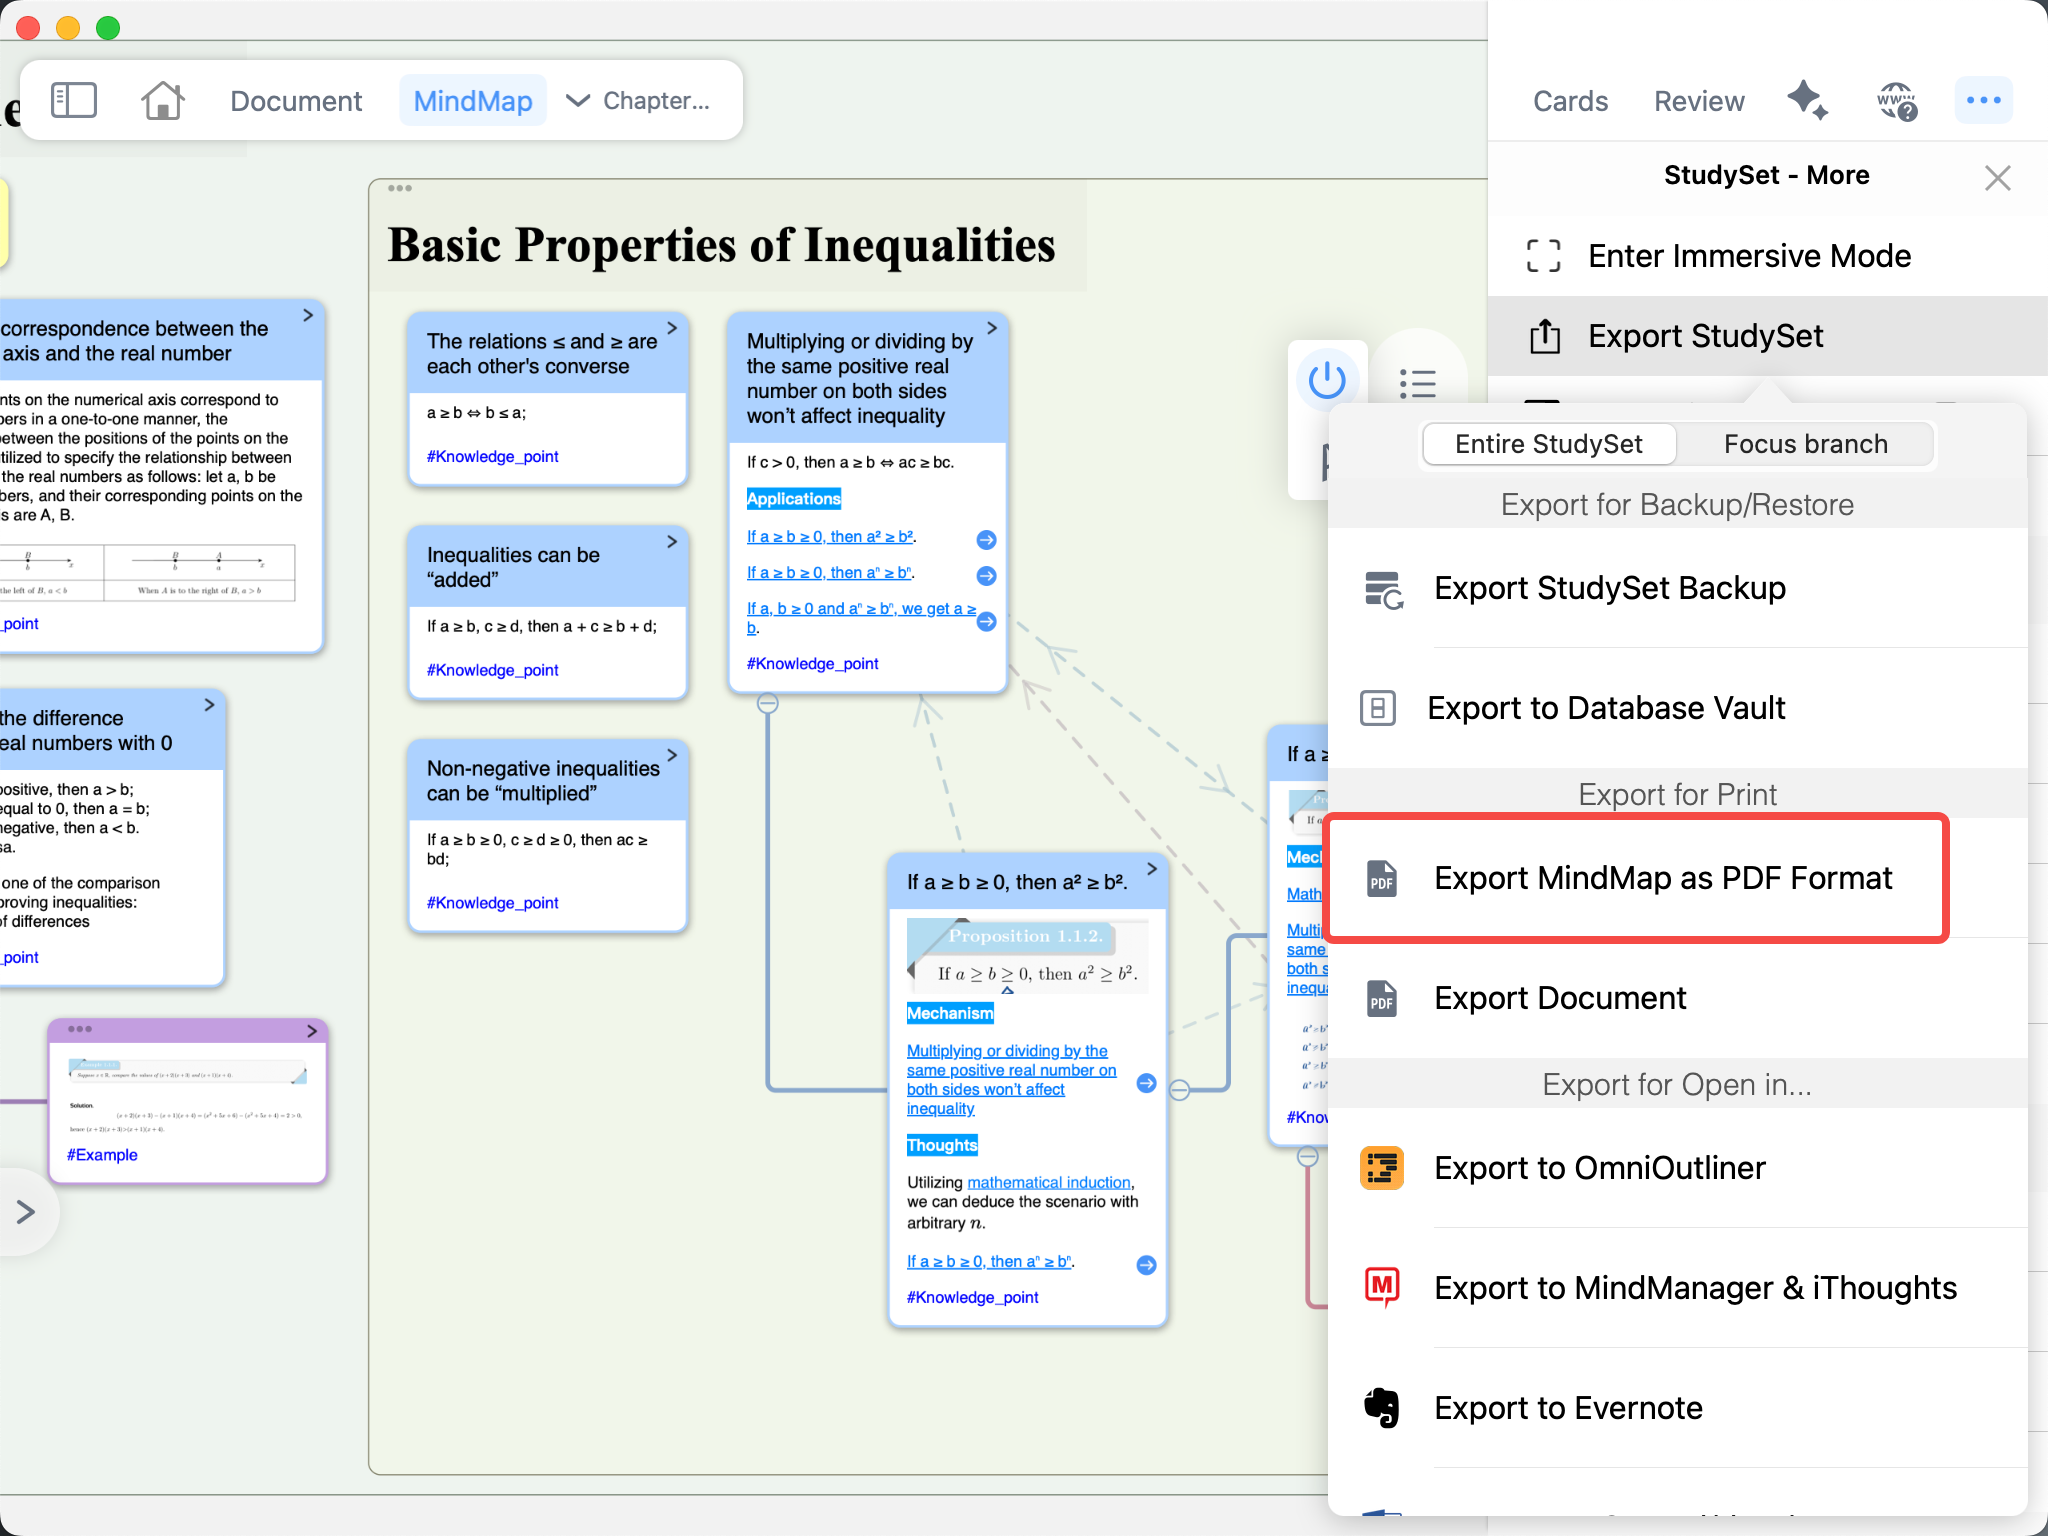Collapse the branch node under Multiplying card

(768, 704)
